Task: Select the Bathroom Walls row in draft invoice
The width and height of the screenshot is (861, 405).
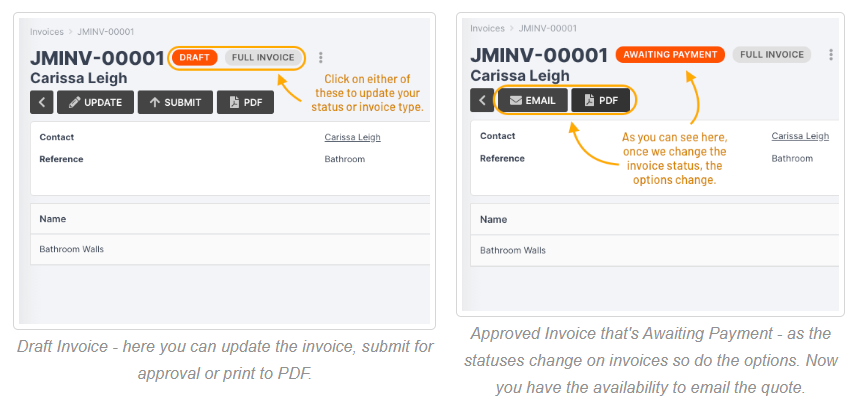Action: point(72,249)
